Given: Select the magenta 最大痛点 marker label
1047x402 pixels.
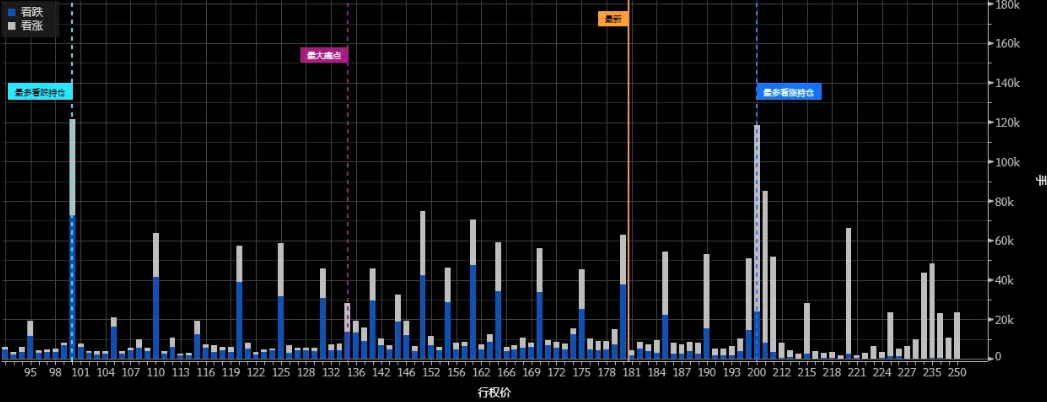Looking at the screenshot, I should click(324, 55).
